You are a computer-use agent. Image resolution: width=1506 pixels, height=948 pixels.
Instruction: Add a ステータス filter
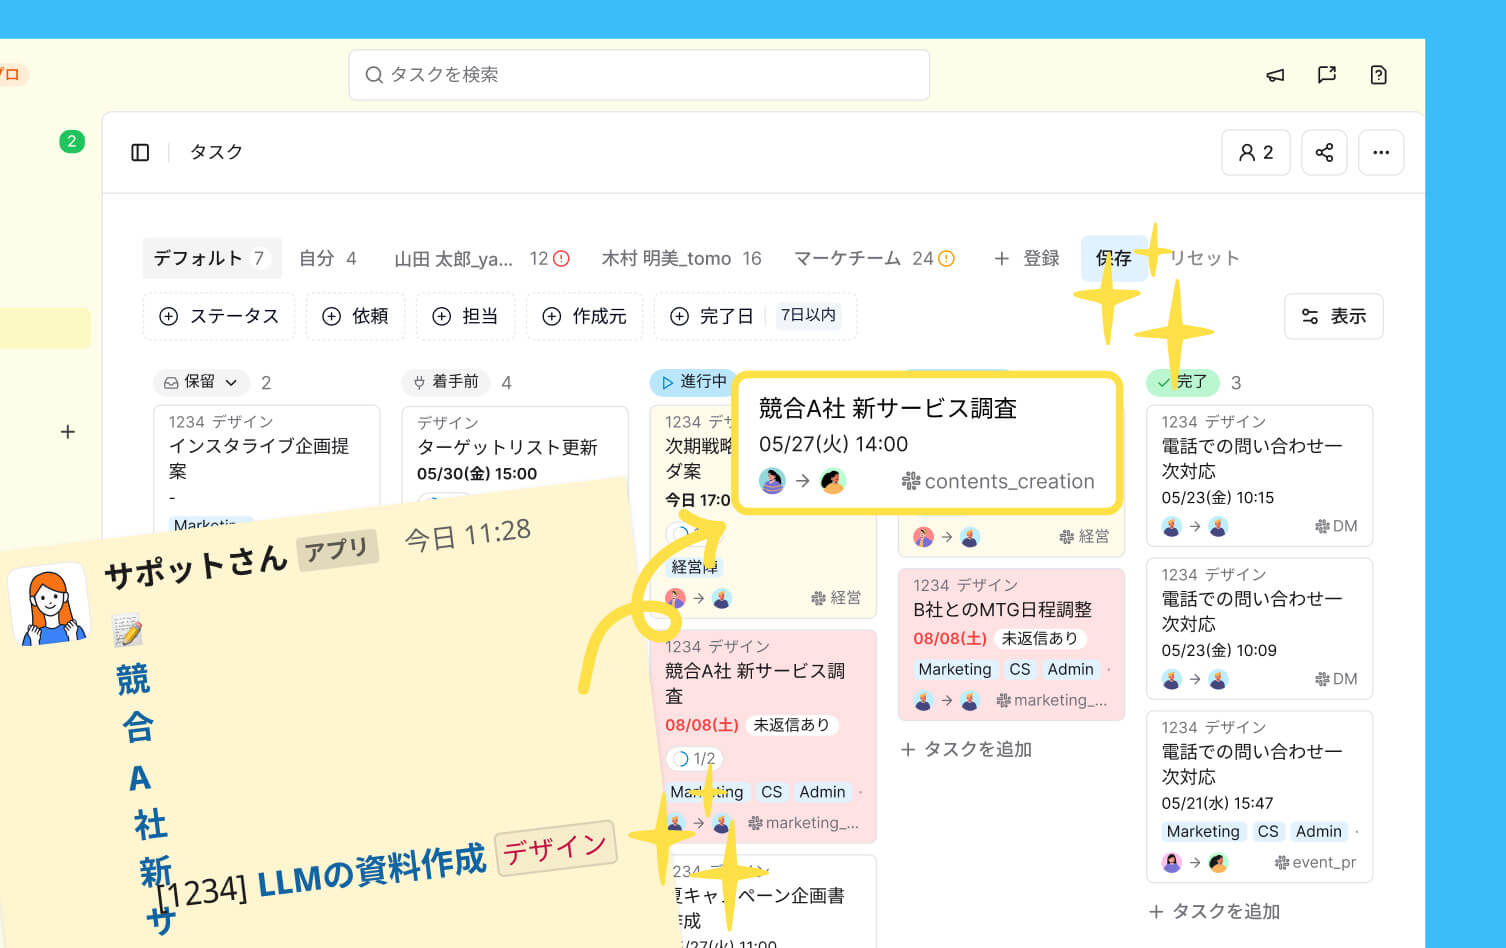pos(219,316)
